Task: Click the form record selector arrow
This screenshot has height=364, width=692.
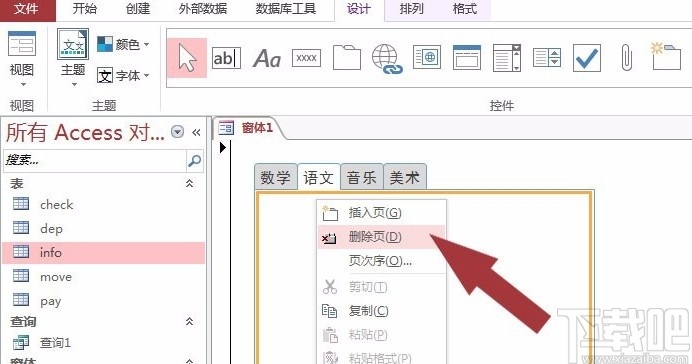Action: point(223,147)
